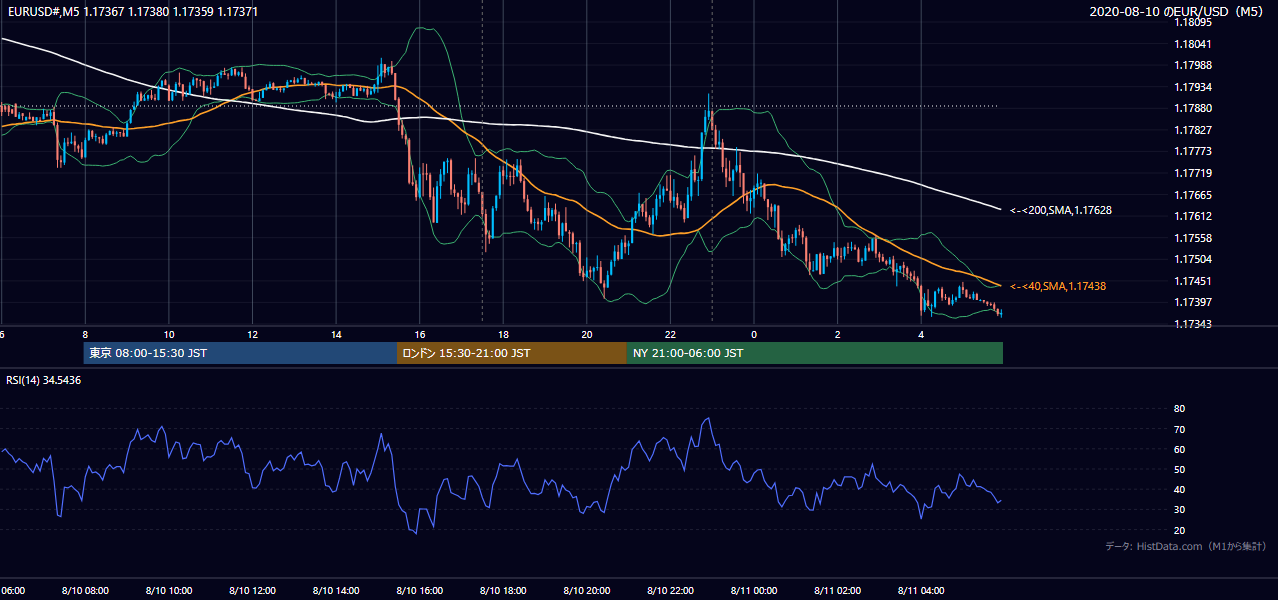Click RSI scale value 70
This screenshot has height=600, width=1278.
point(1179,429)
